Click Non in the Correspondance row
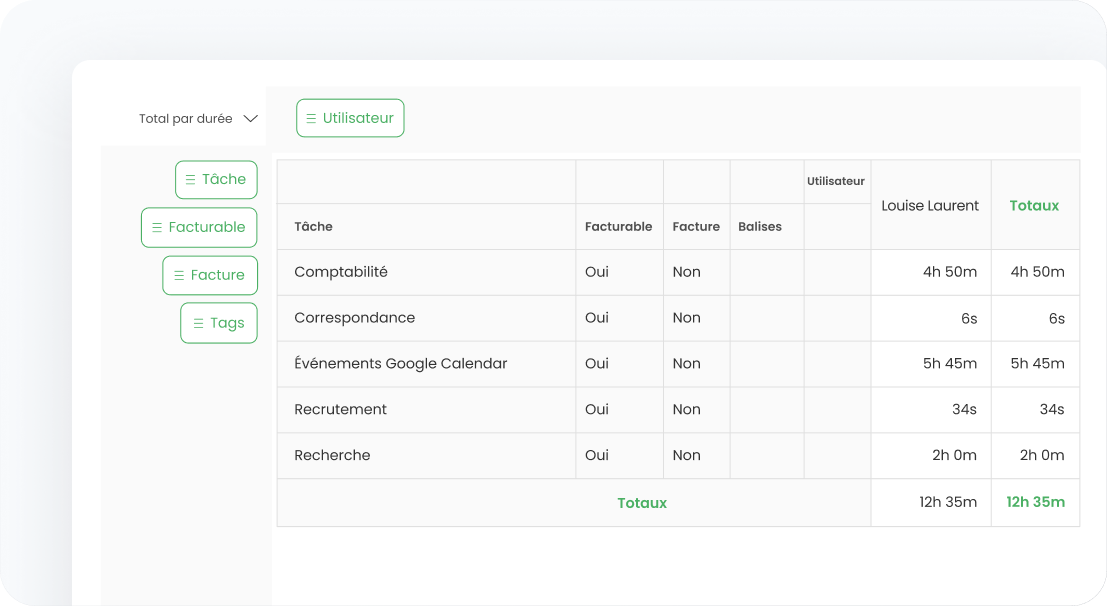The image size is (1107, 606). tap(686, 318)
